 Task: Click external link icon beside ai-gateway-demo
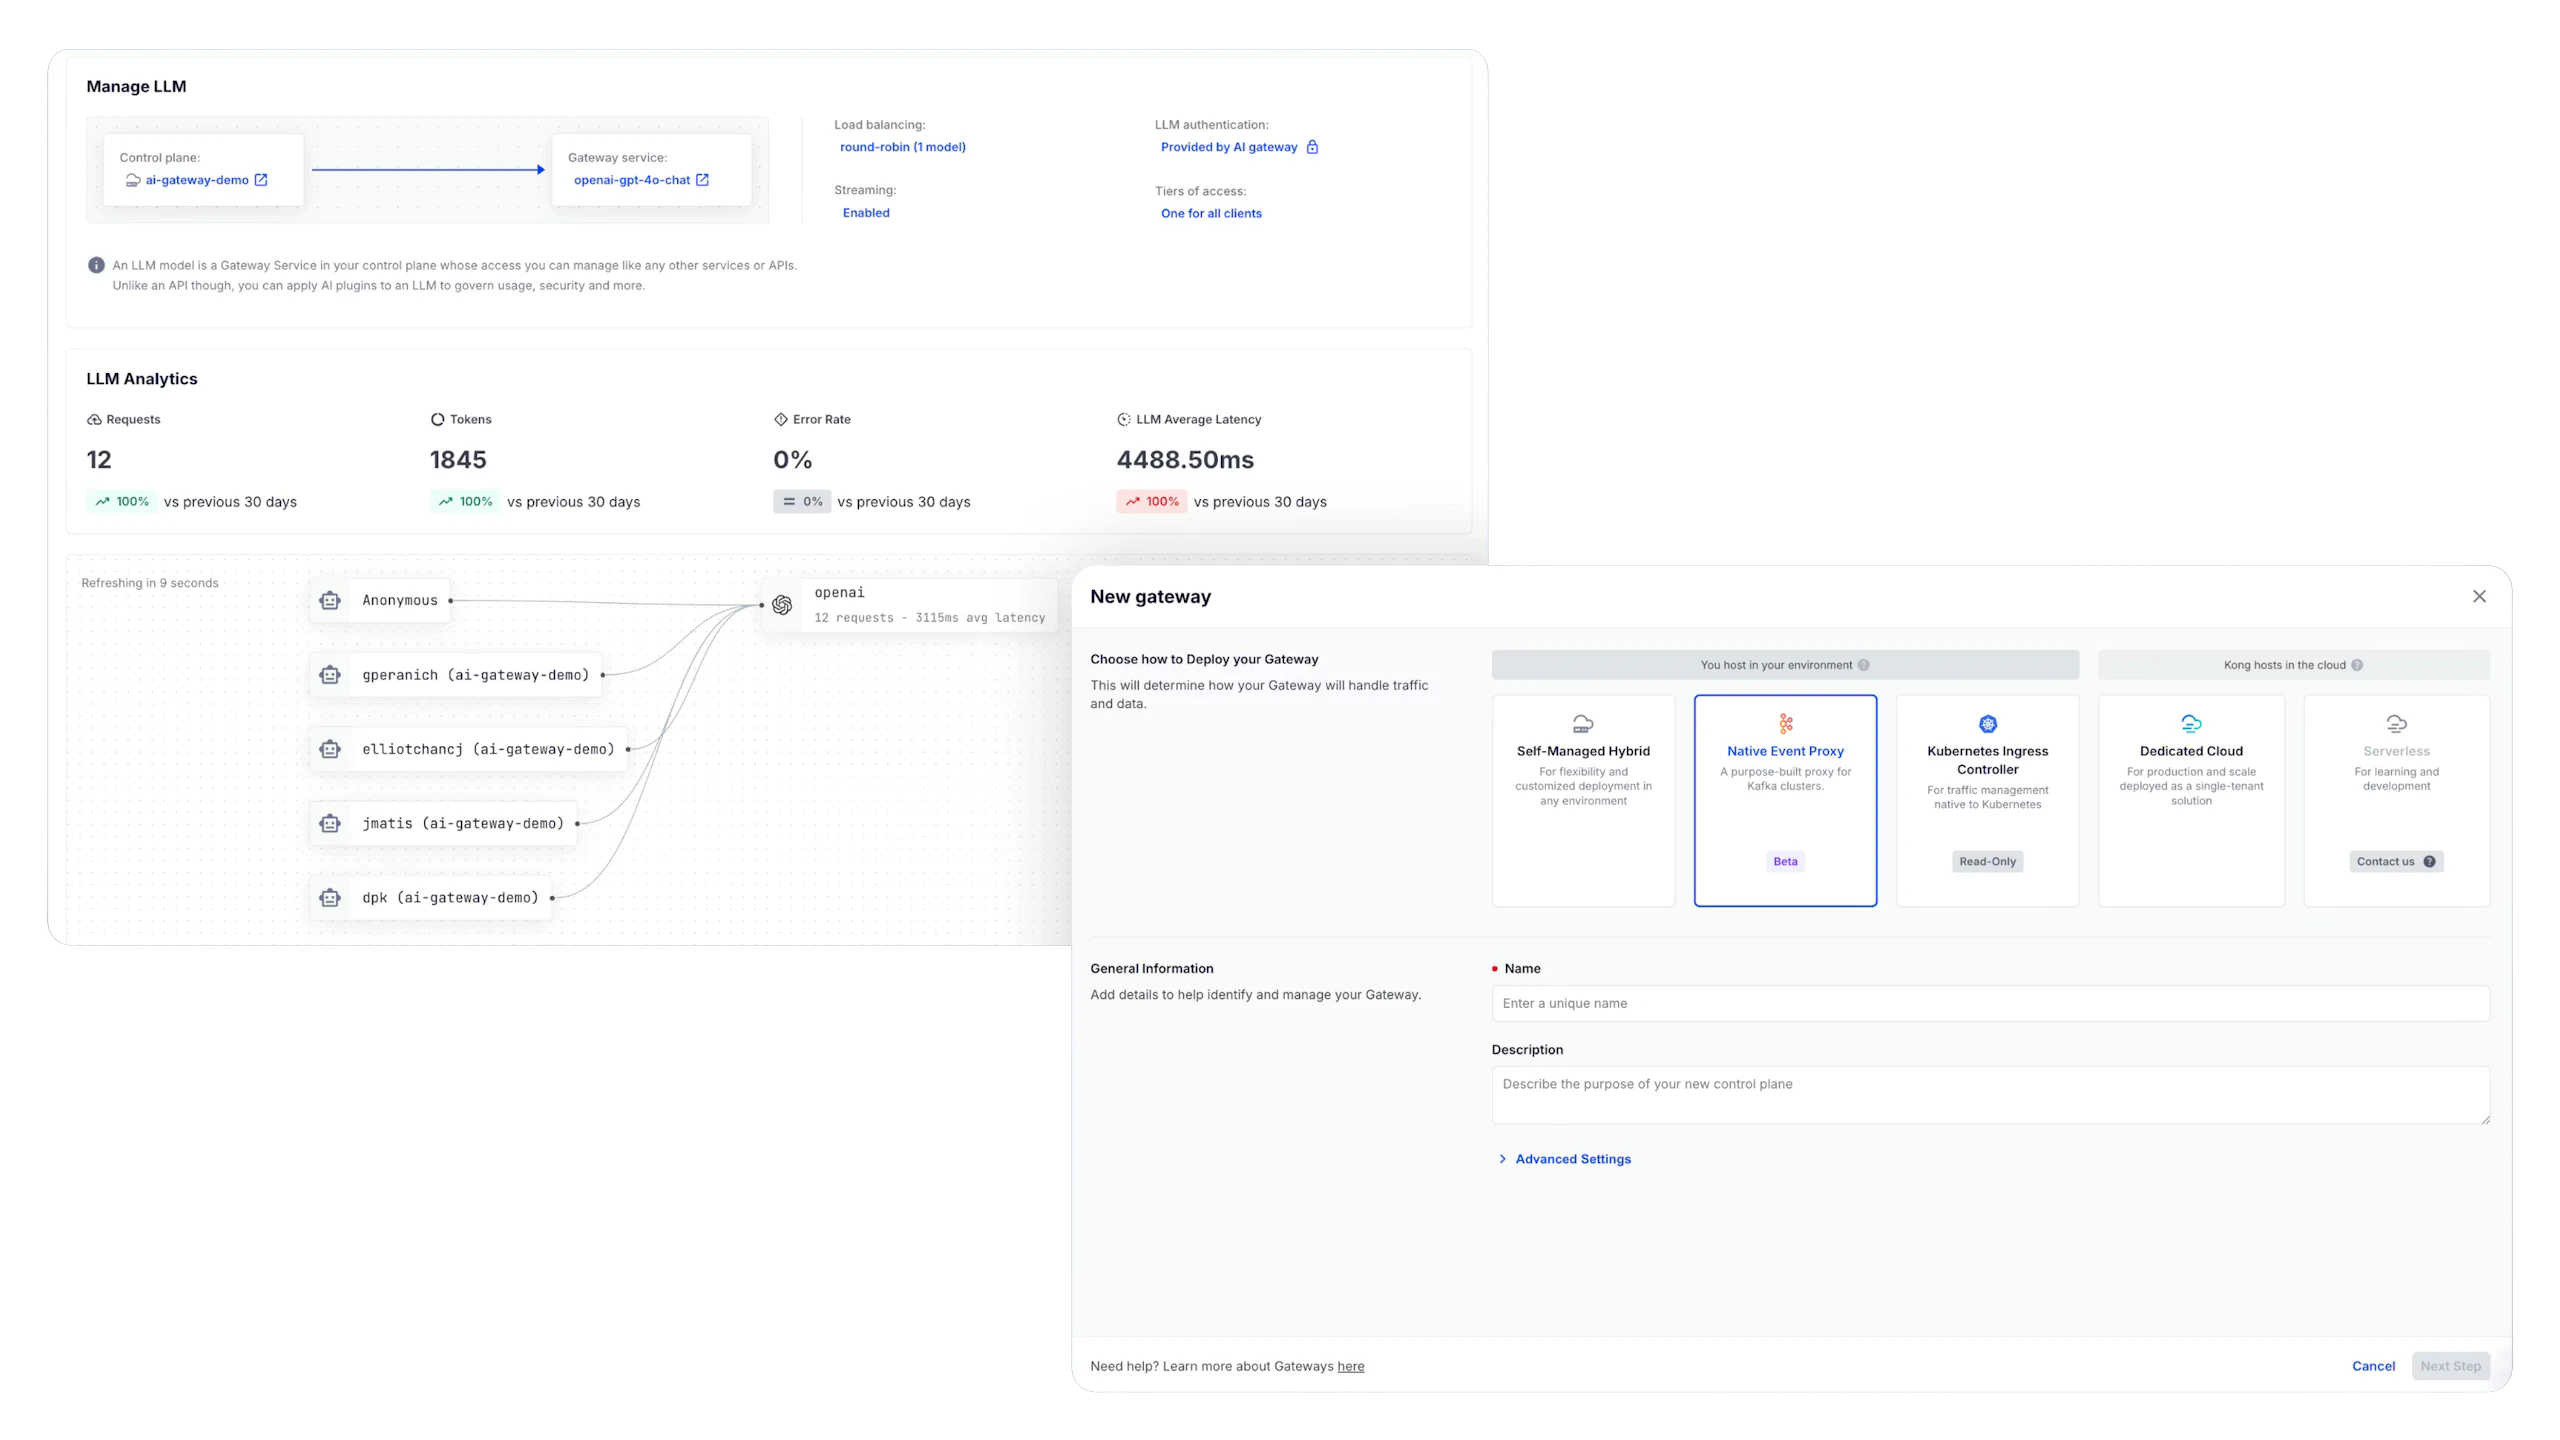point(261,180)
